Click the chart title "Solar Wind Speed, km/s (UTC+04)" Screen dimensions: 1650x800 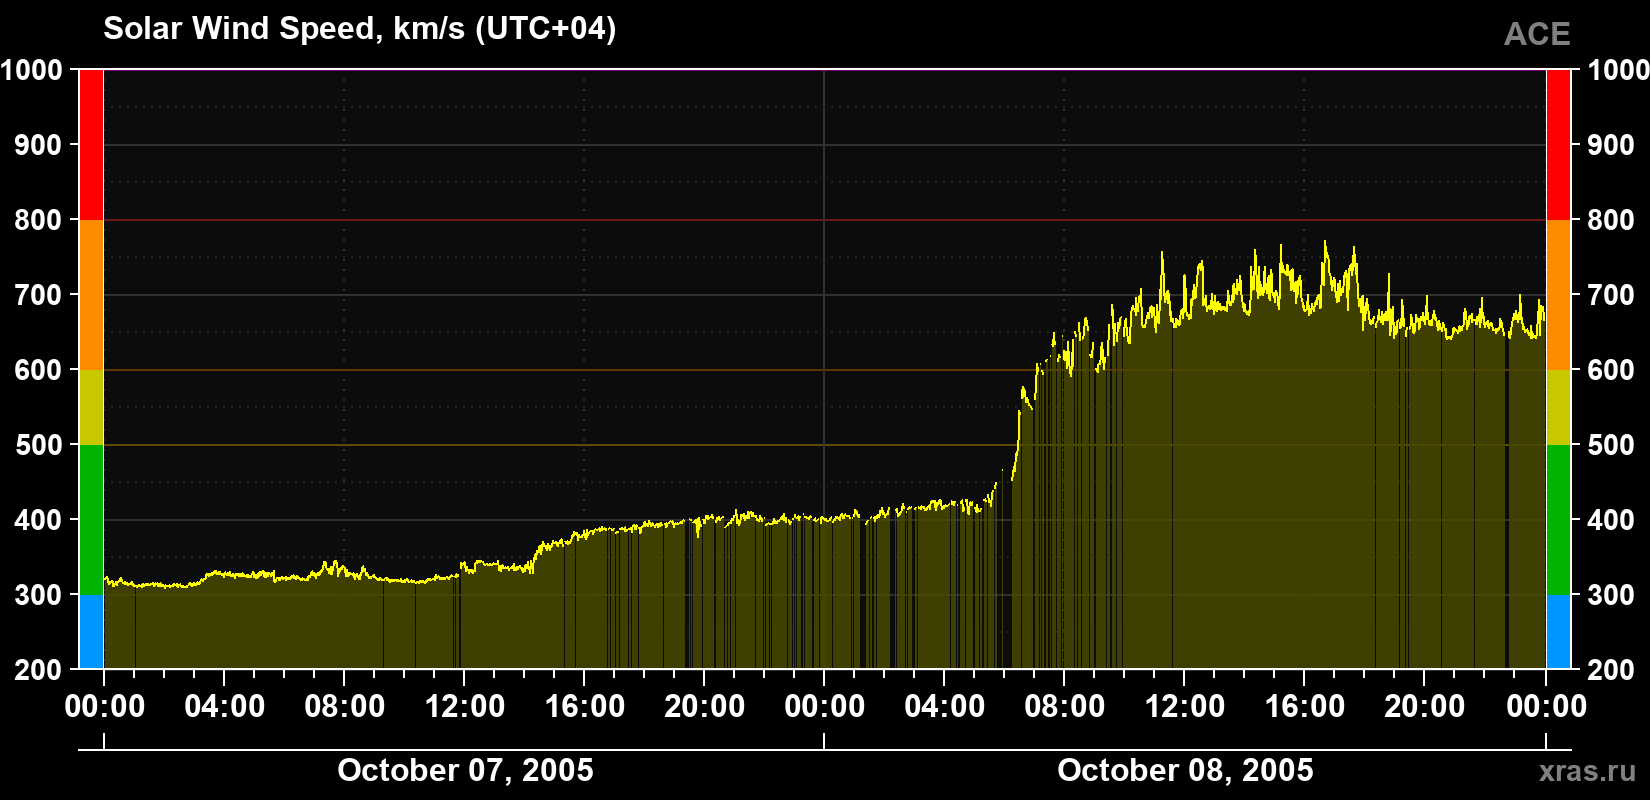360,29
